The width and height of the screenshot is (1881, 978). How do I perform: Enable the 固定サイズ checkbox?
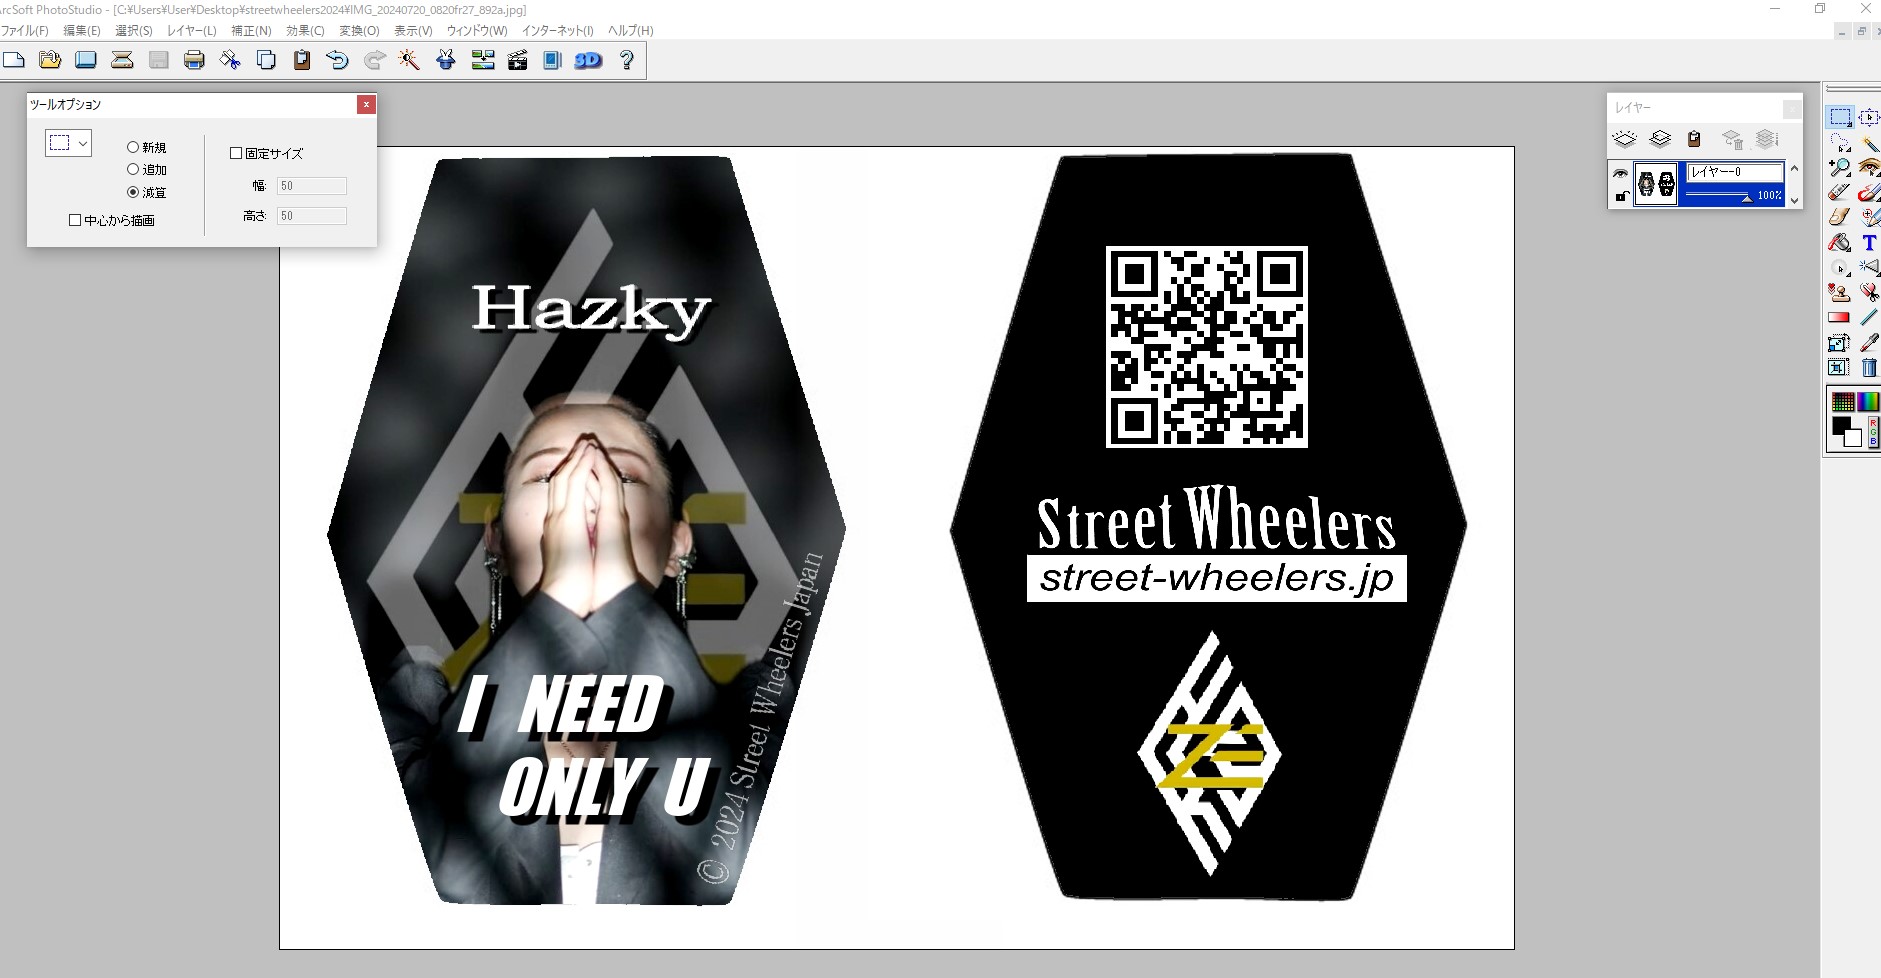236,153
